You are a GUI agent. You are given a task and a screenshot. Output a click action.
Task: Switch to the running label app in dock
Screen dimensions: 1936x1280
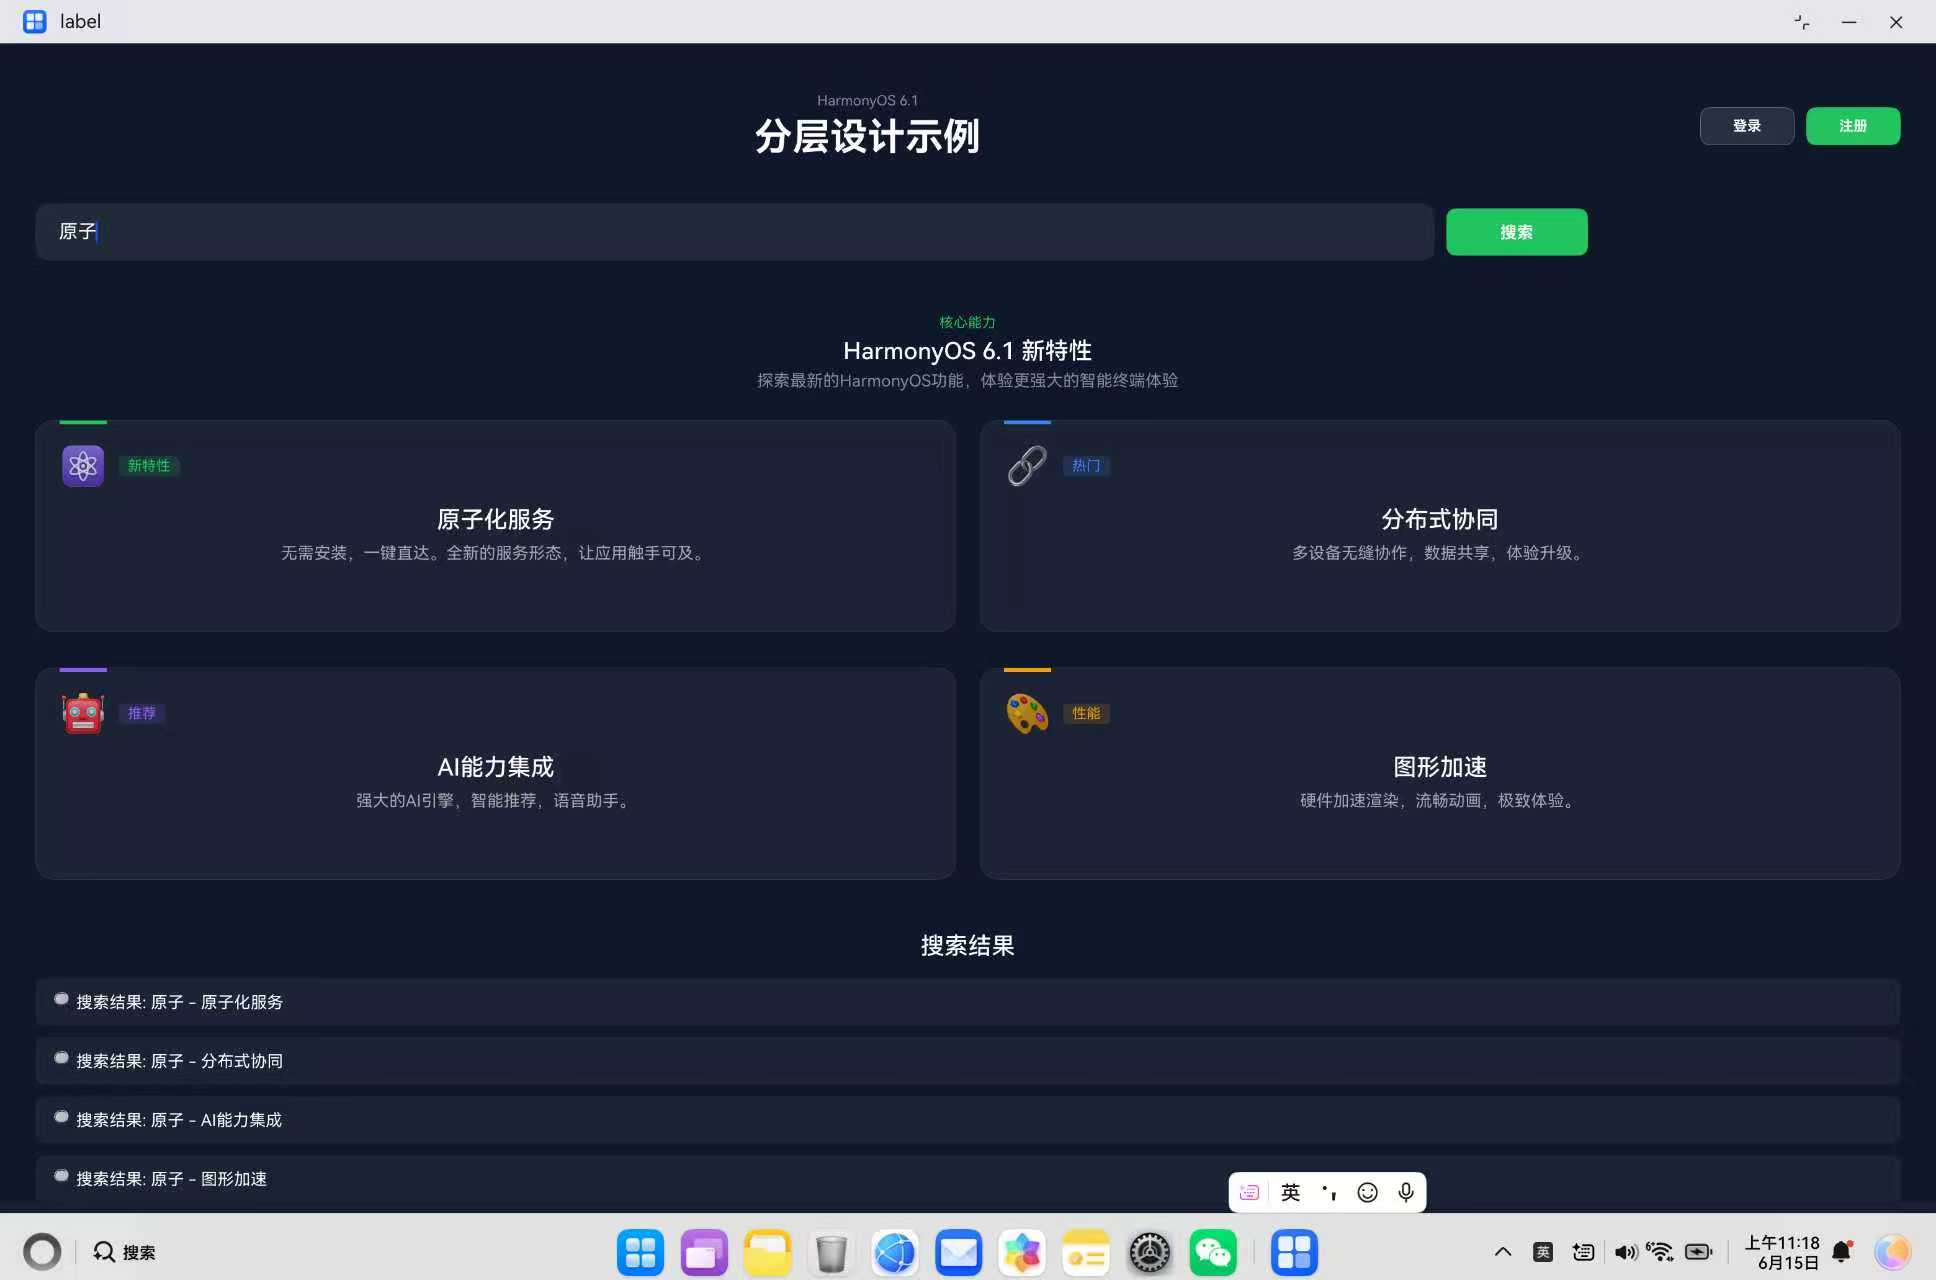1294,1252
